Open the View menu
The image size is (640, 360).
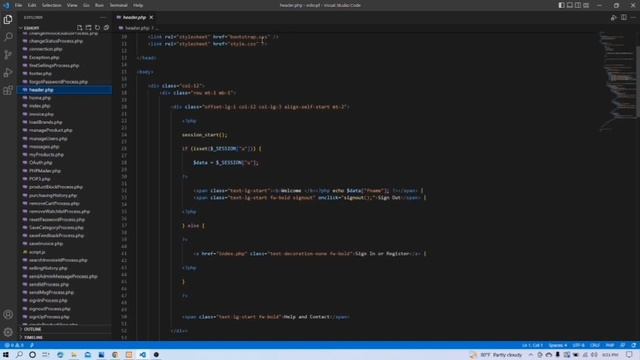[72, 5]
